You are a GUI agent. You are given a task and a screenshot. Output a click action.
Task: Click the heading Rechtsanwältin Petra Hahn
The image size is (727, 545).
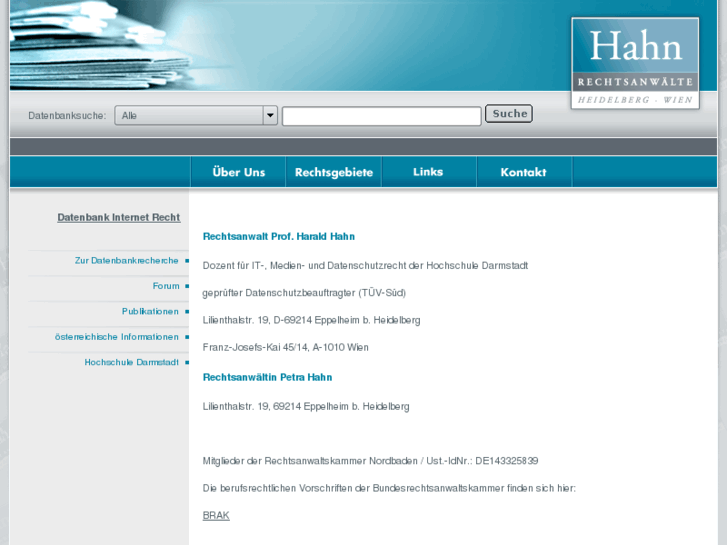(268, 377)
